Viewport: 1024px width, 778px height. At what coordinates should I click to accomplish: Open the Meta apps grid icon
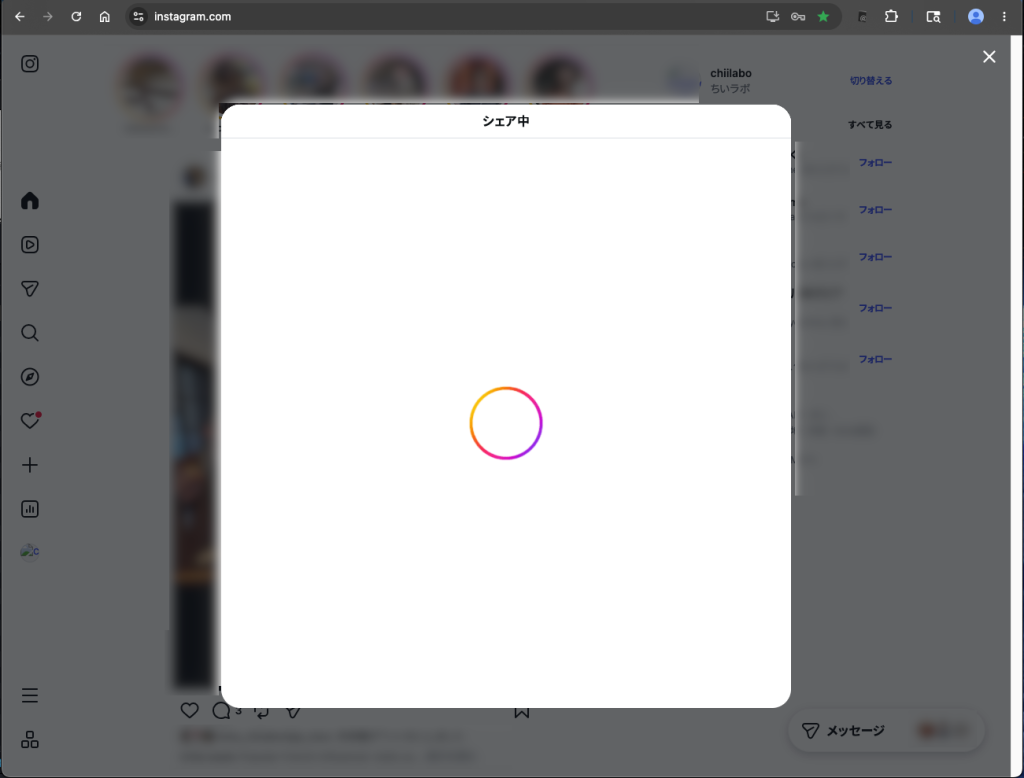pyautogui.click(x=30, y=739)
